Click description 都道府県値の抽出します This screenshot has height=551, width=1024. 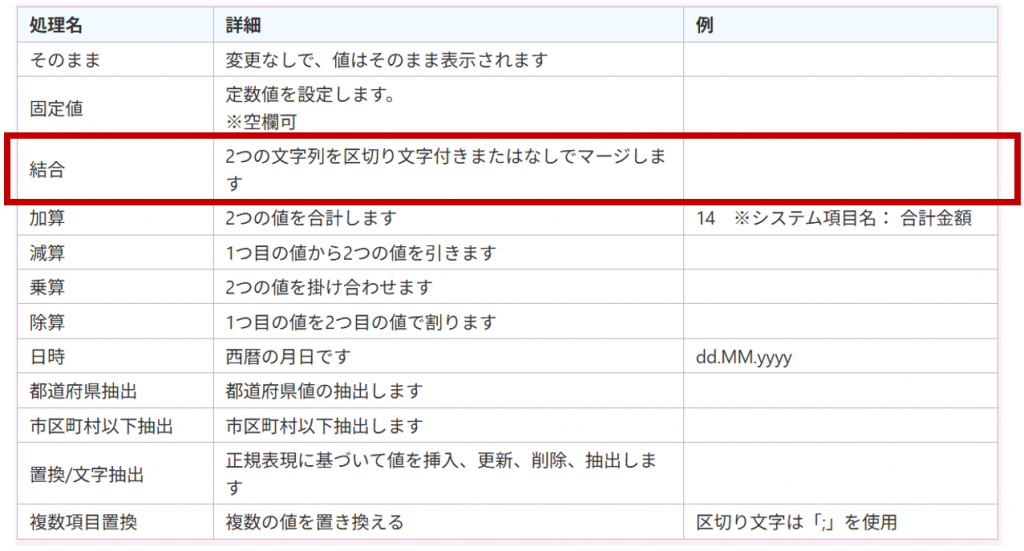coord(325,392)
